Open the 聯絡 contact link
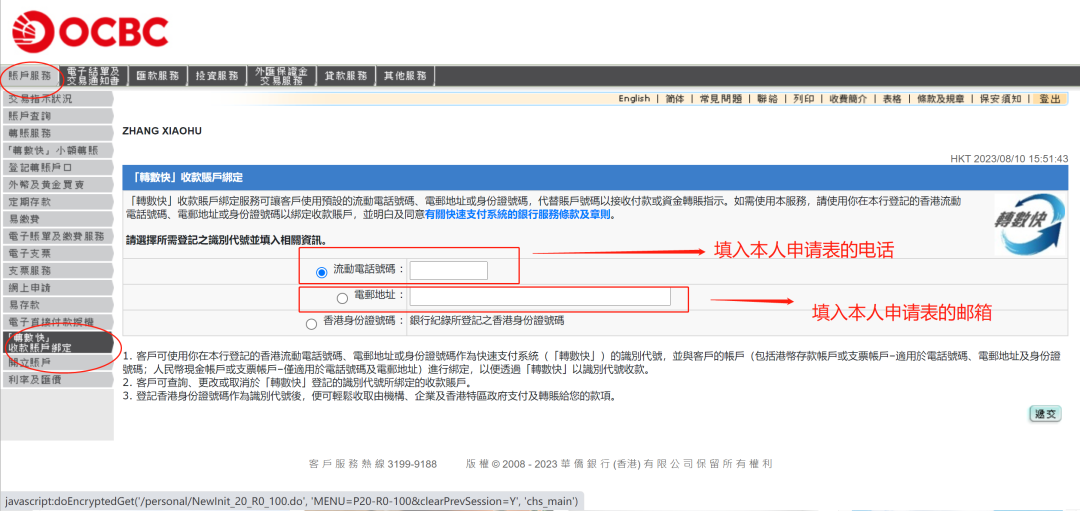 tap(767, 98)
